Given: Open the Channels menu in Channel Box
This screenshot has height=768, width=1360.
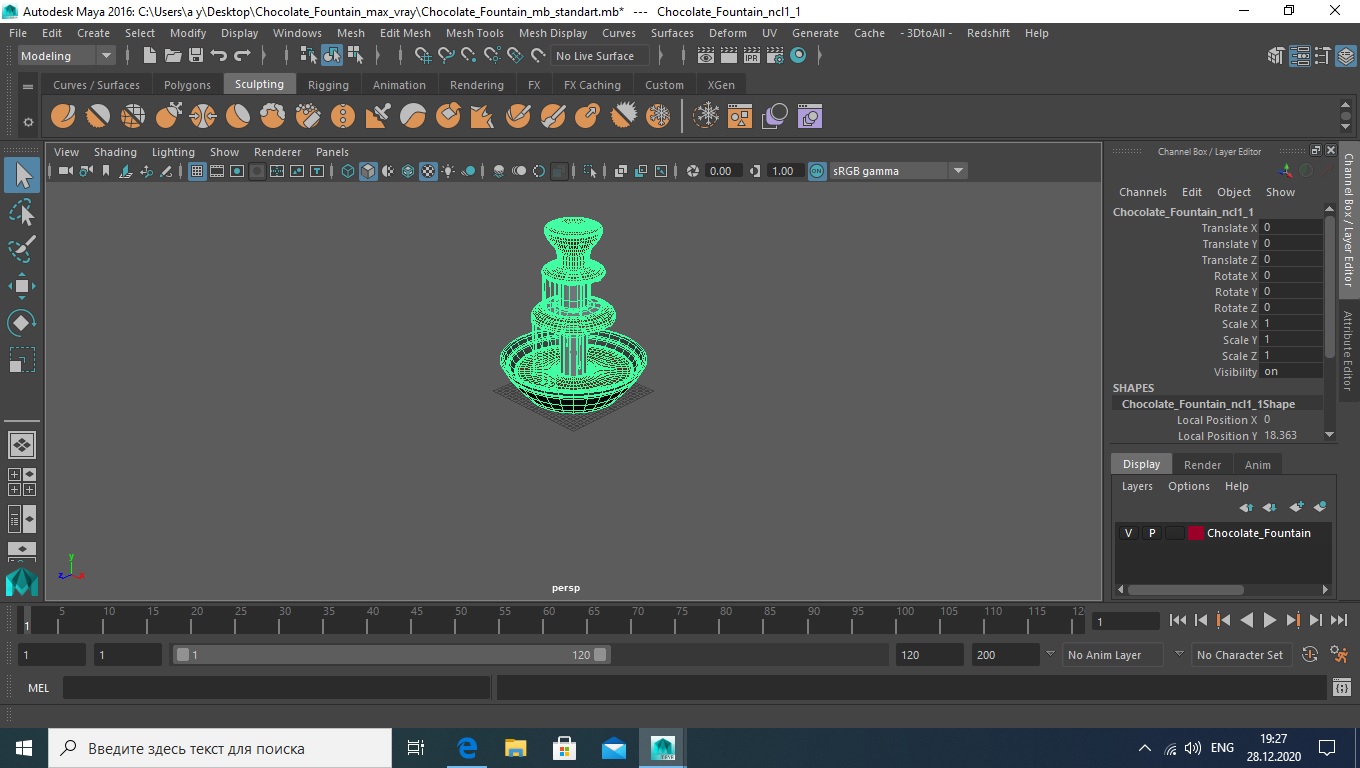Looking at the screenshot, I should [x=1142, y=192].
